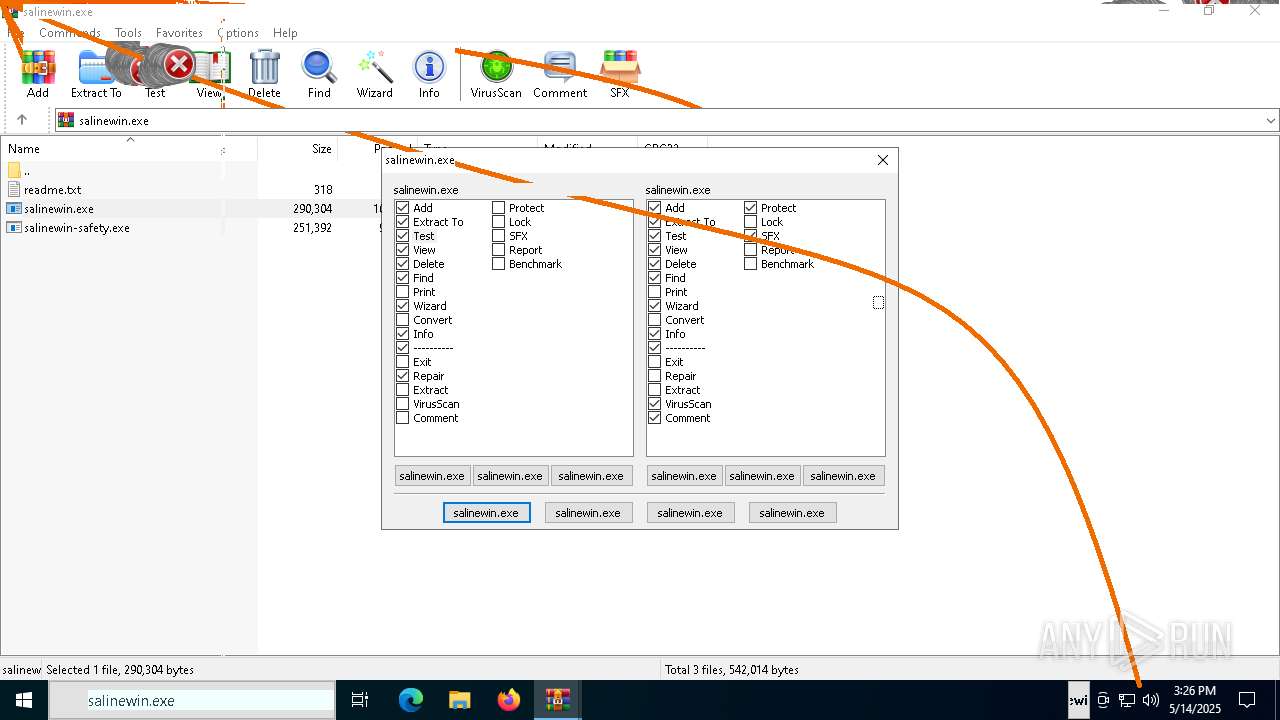
Task: Close the salinewin.exe dialog with X
Action: coord(882,160)
